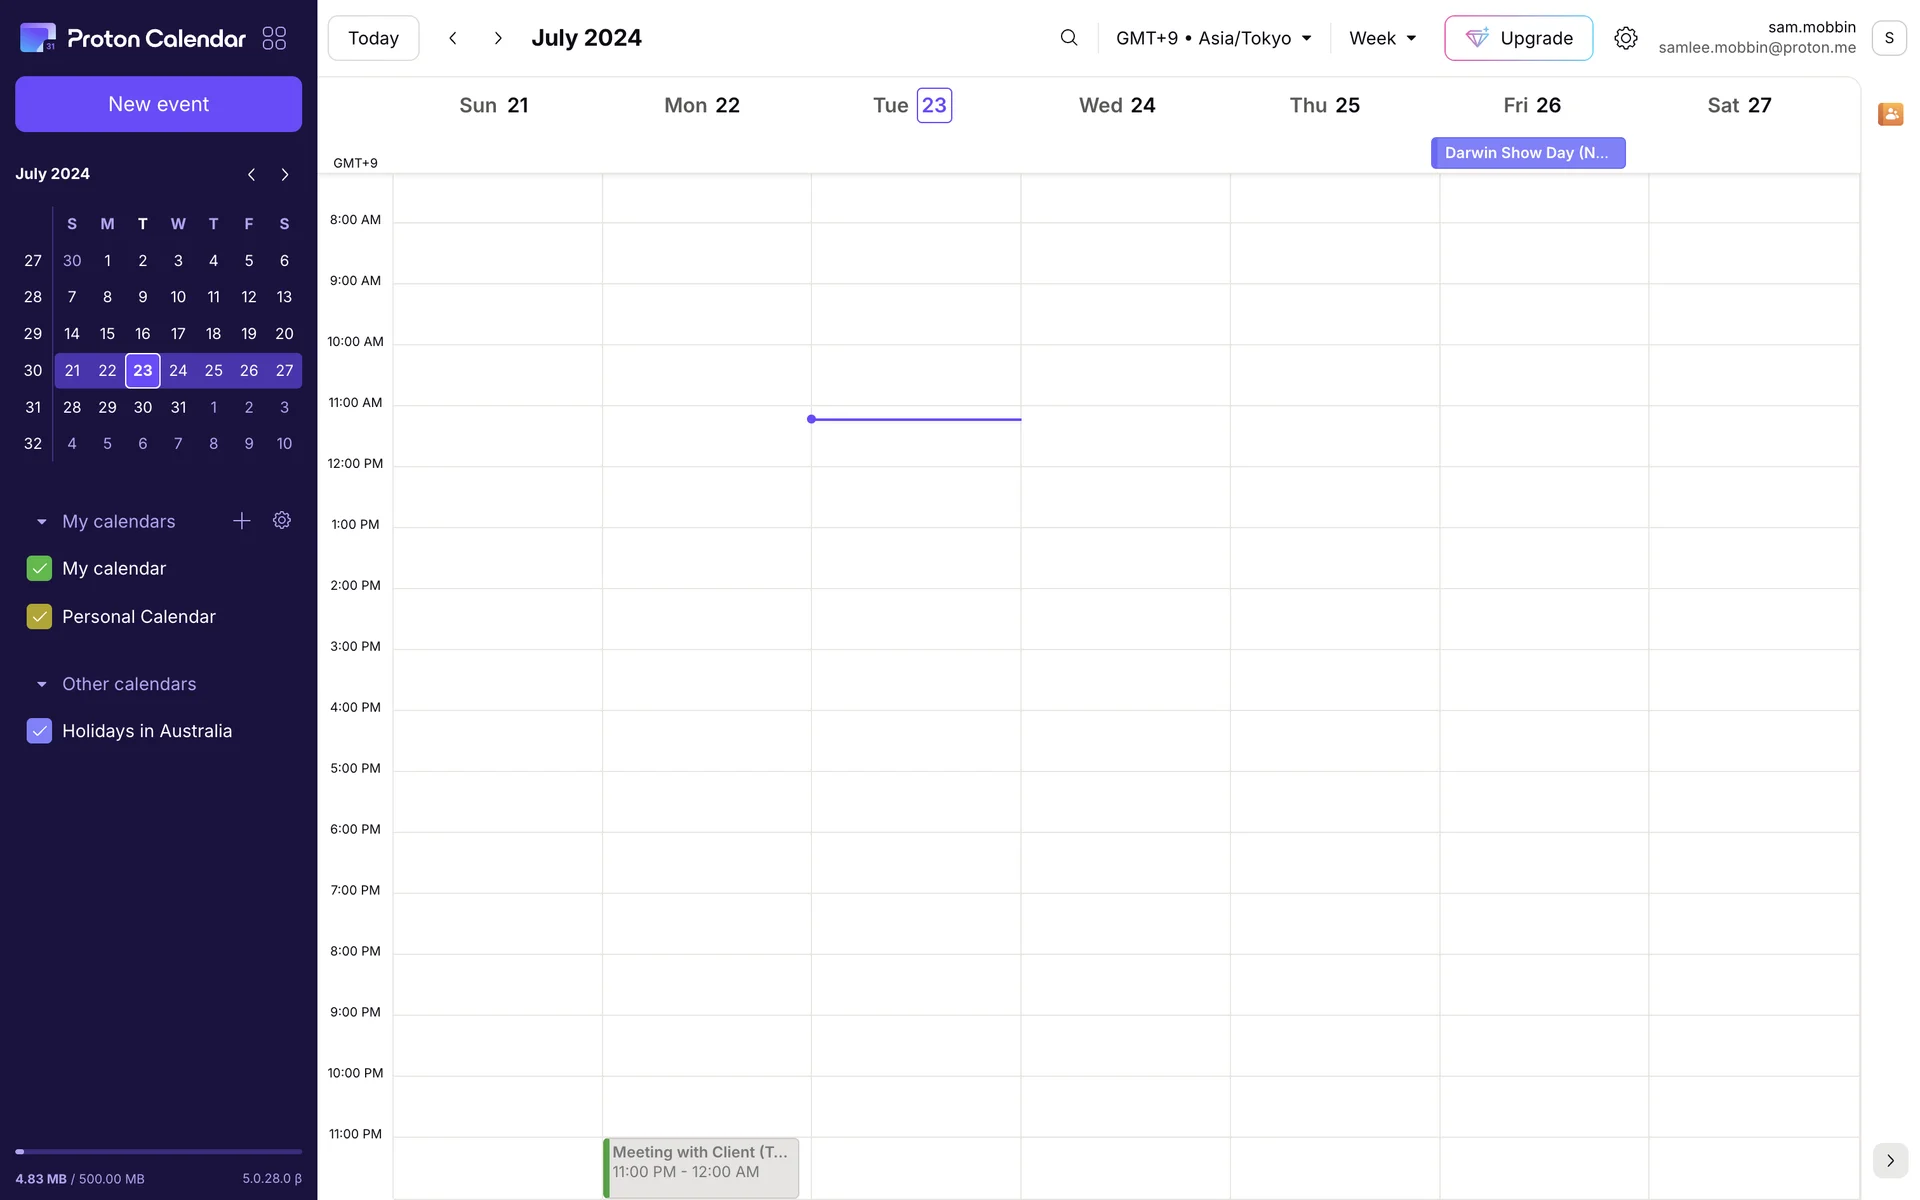
Task: Add a new calendar with plus icon
Action: [241, 521]
